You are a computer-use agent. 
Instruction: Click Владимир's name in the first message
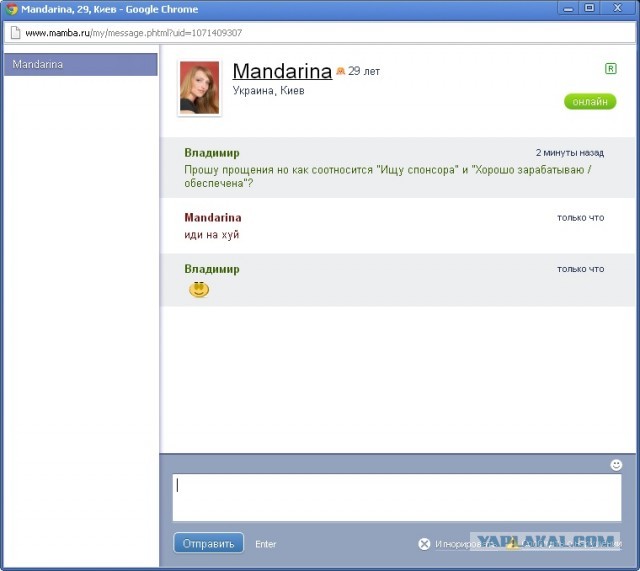pyautogui.click(x=212, y=153)
